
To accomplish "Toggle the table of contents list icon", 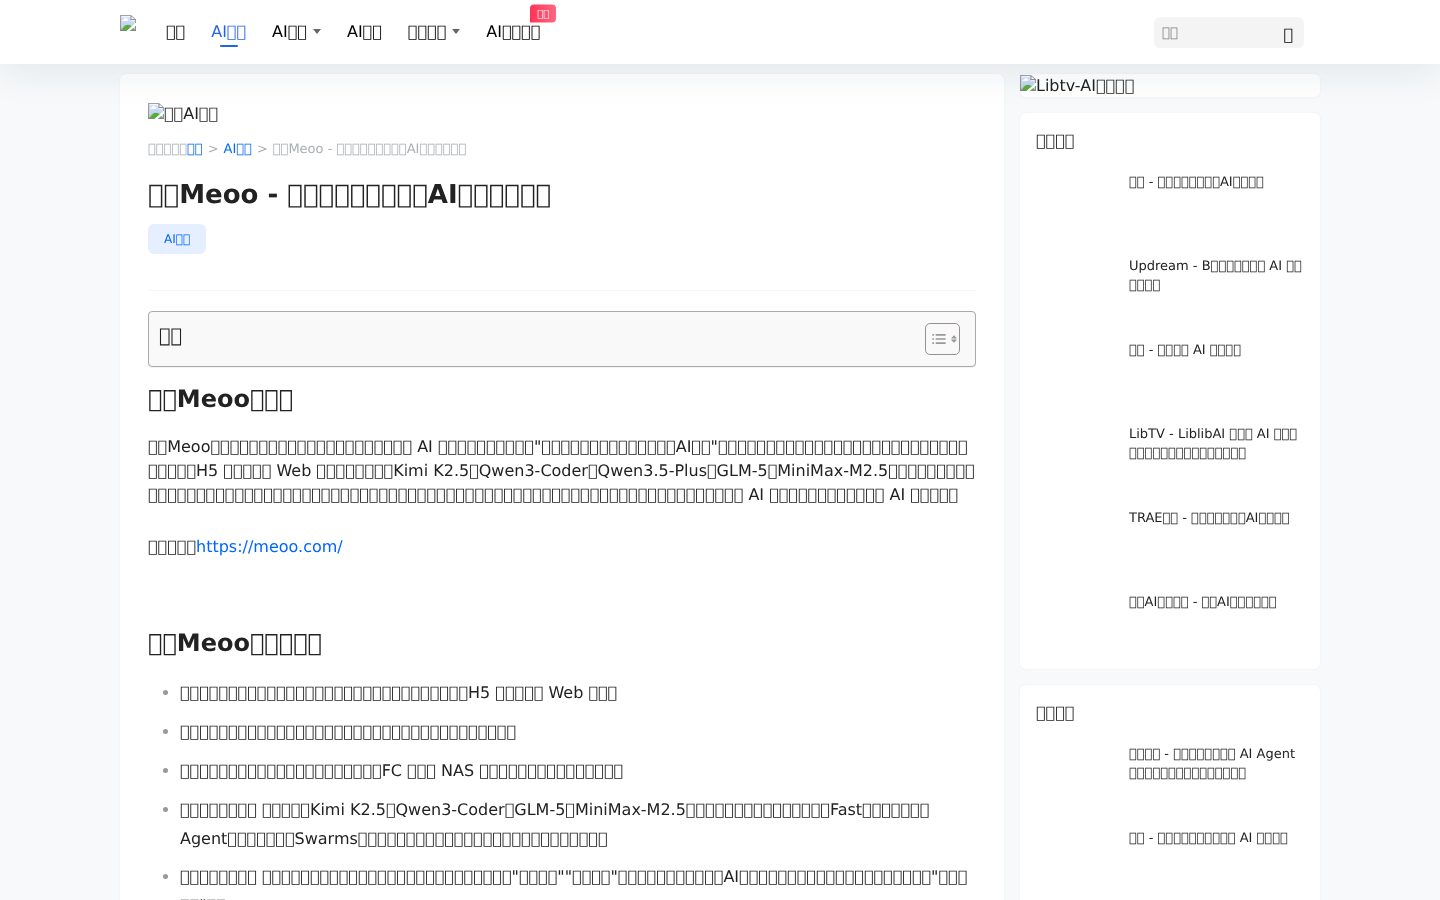I will pyautogui.click(x=942, y=339).
